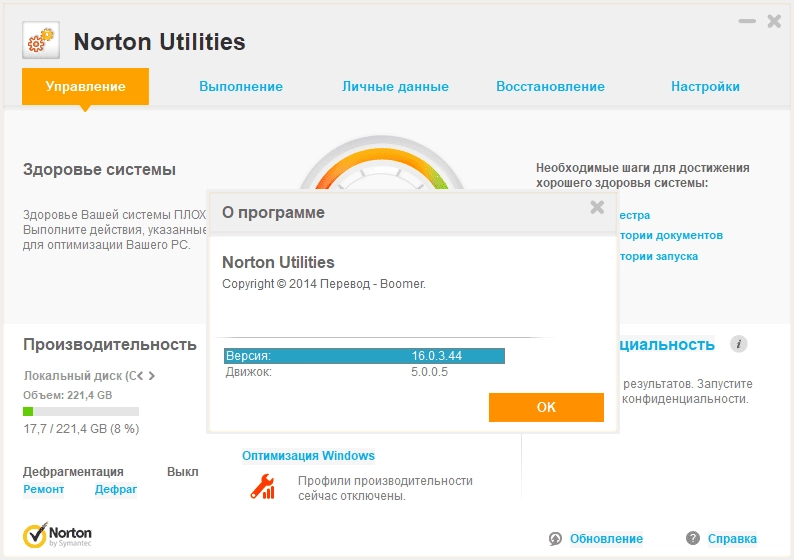Show the next local disk with right chevron

coord(151,376)
